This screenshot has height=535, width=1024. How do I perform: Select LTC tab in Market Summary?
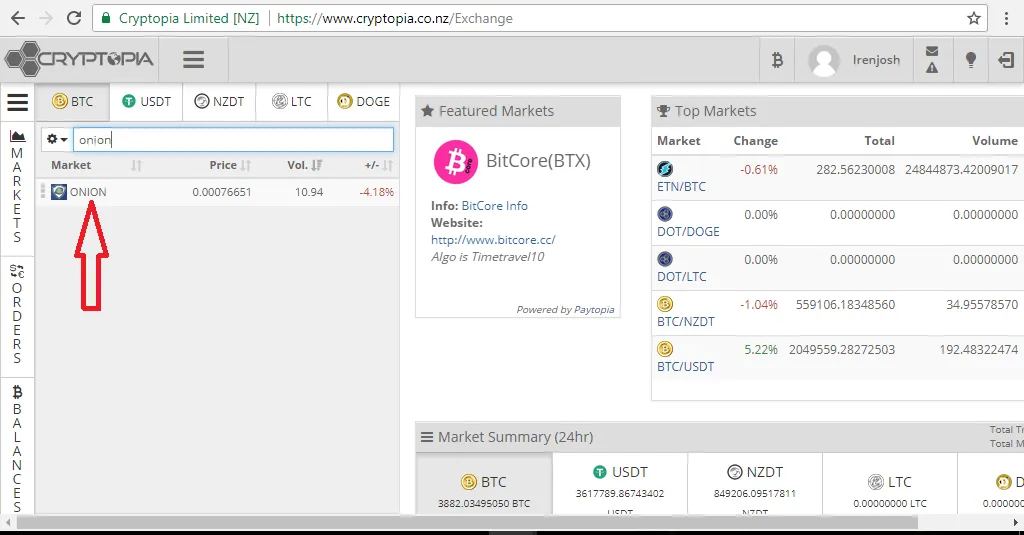point(890,483)
